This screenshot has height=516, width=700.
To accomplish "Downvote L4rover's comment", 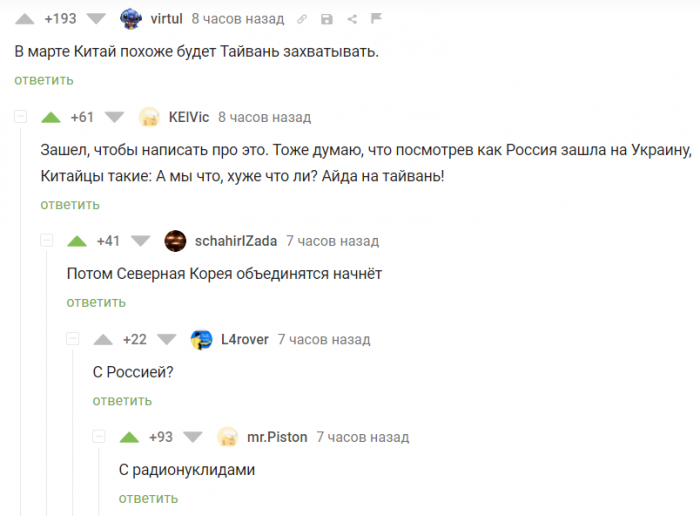I will pos(166,339).
